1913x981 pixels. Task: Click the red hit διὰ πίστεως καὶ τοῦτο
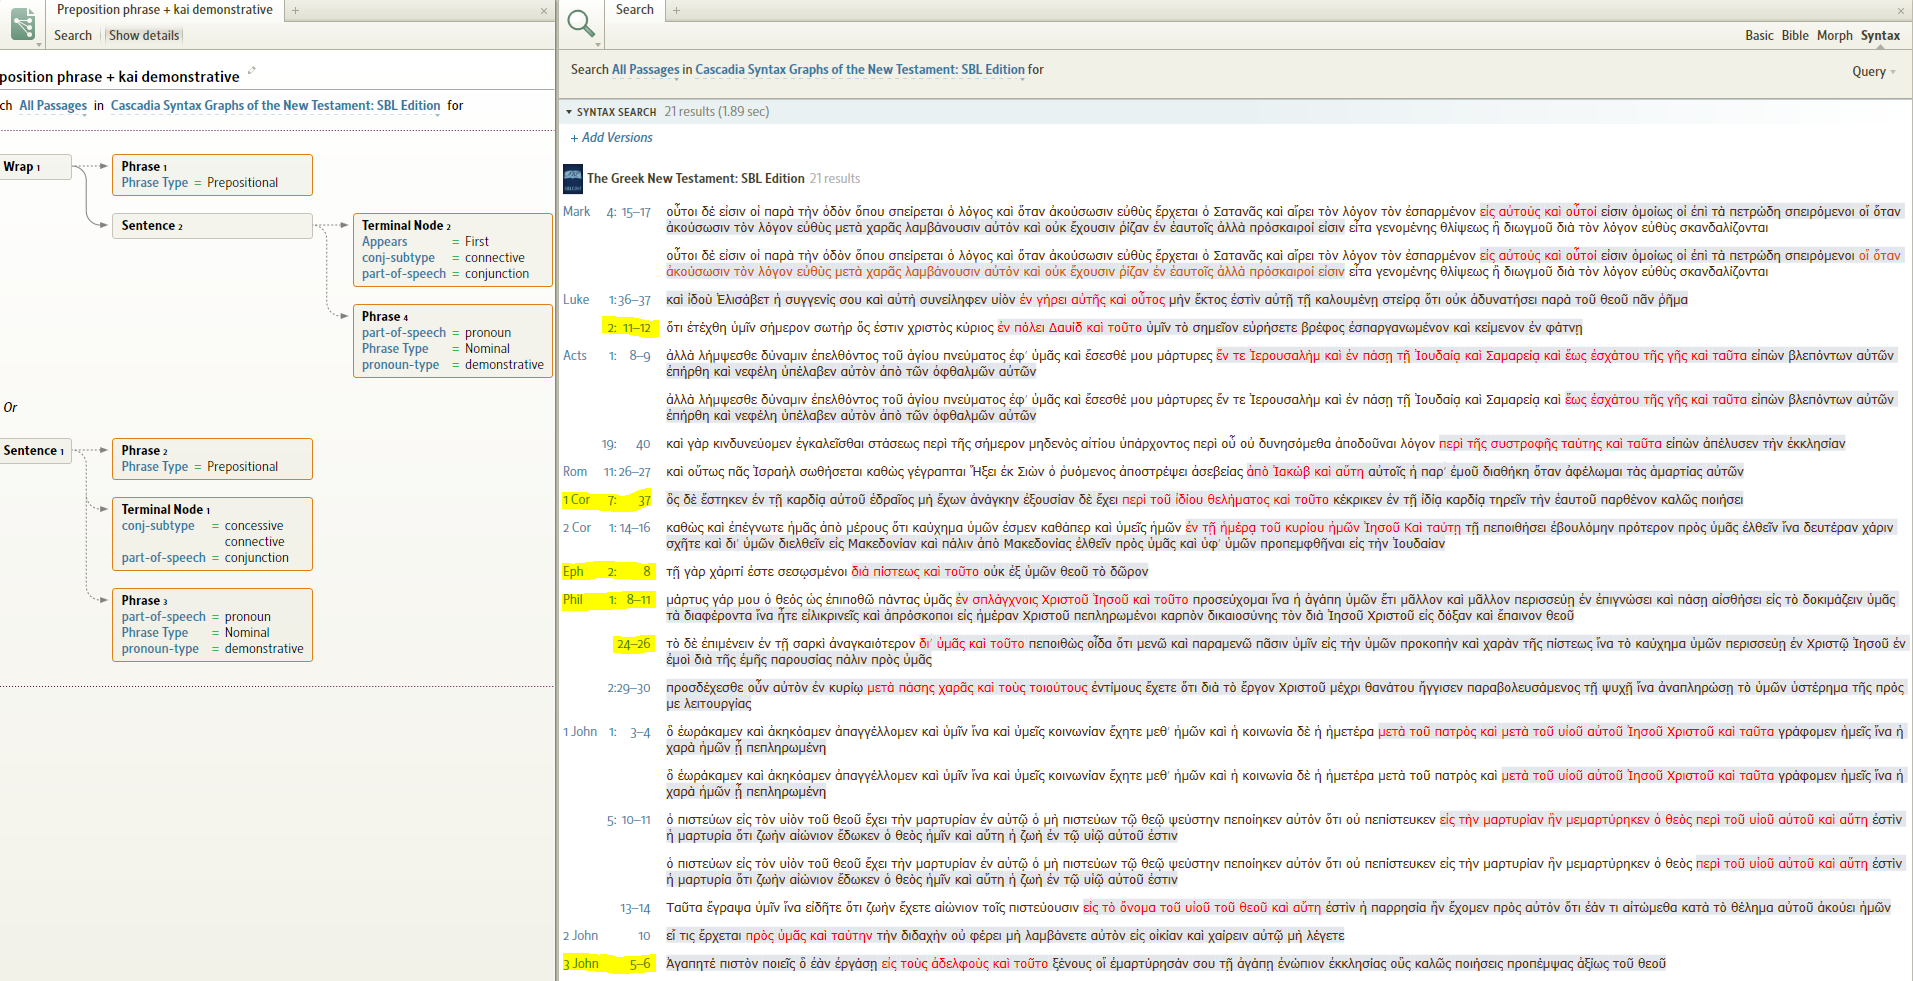tap(915, 572)
